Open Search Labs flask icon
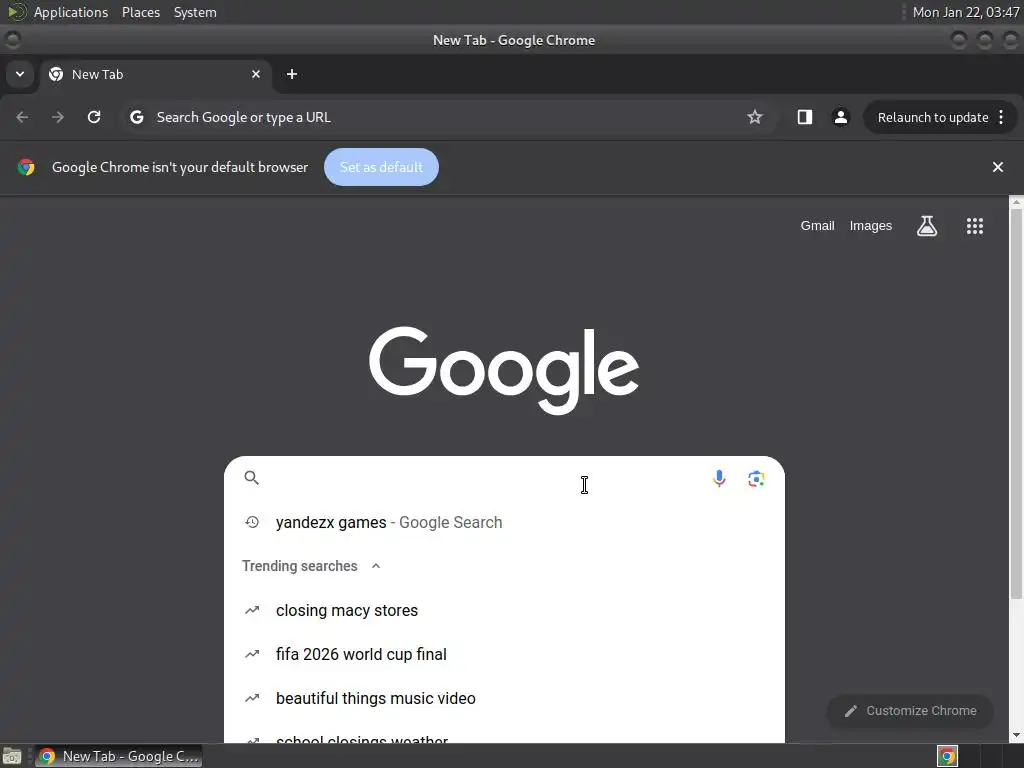 coord(927,226)
